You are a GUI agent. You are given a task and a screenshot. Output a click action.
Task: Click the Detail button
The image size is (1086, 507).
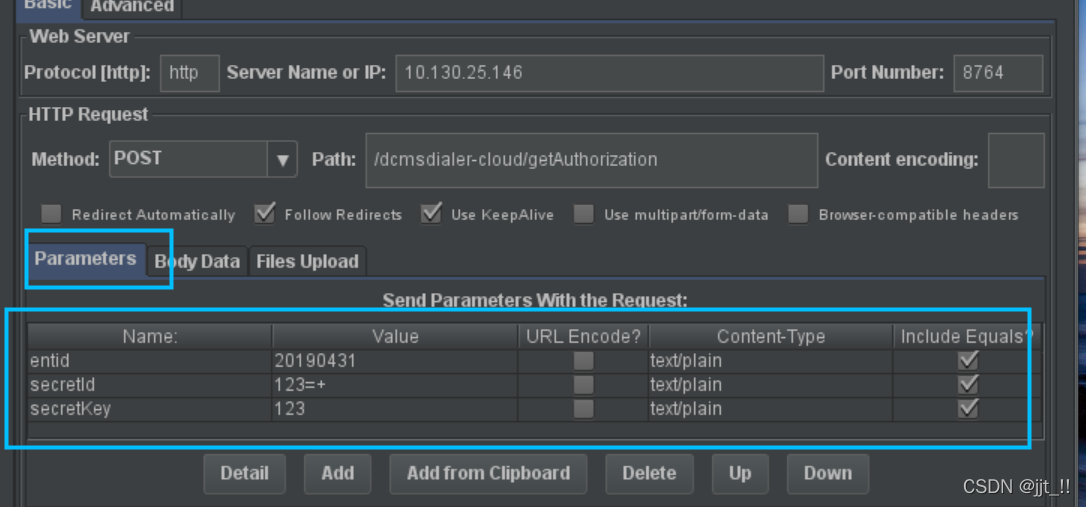tap(244, 474)
